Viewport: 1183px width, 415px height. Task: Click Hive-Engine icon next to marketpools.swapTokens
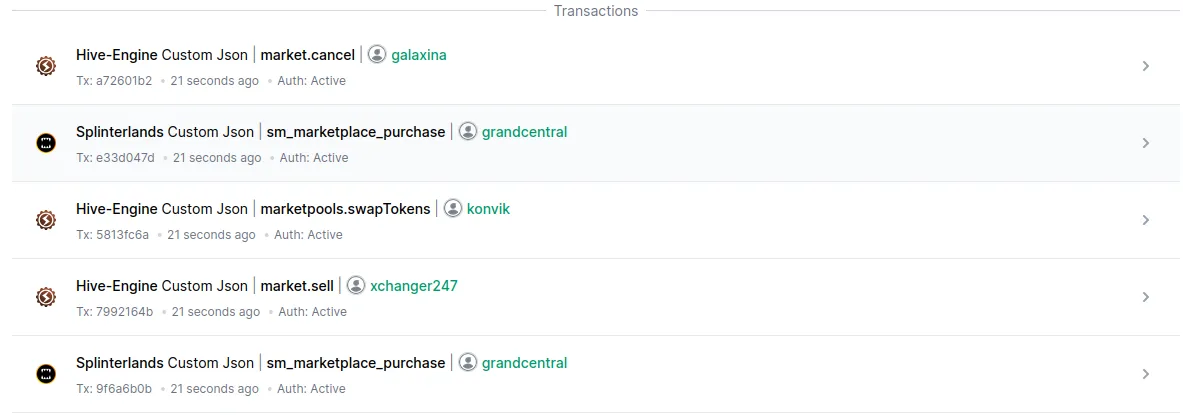tap(46, 220)
